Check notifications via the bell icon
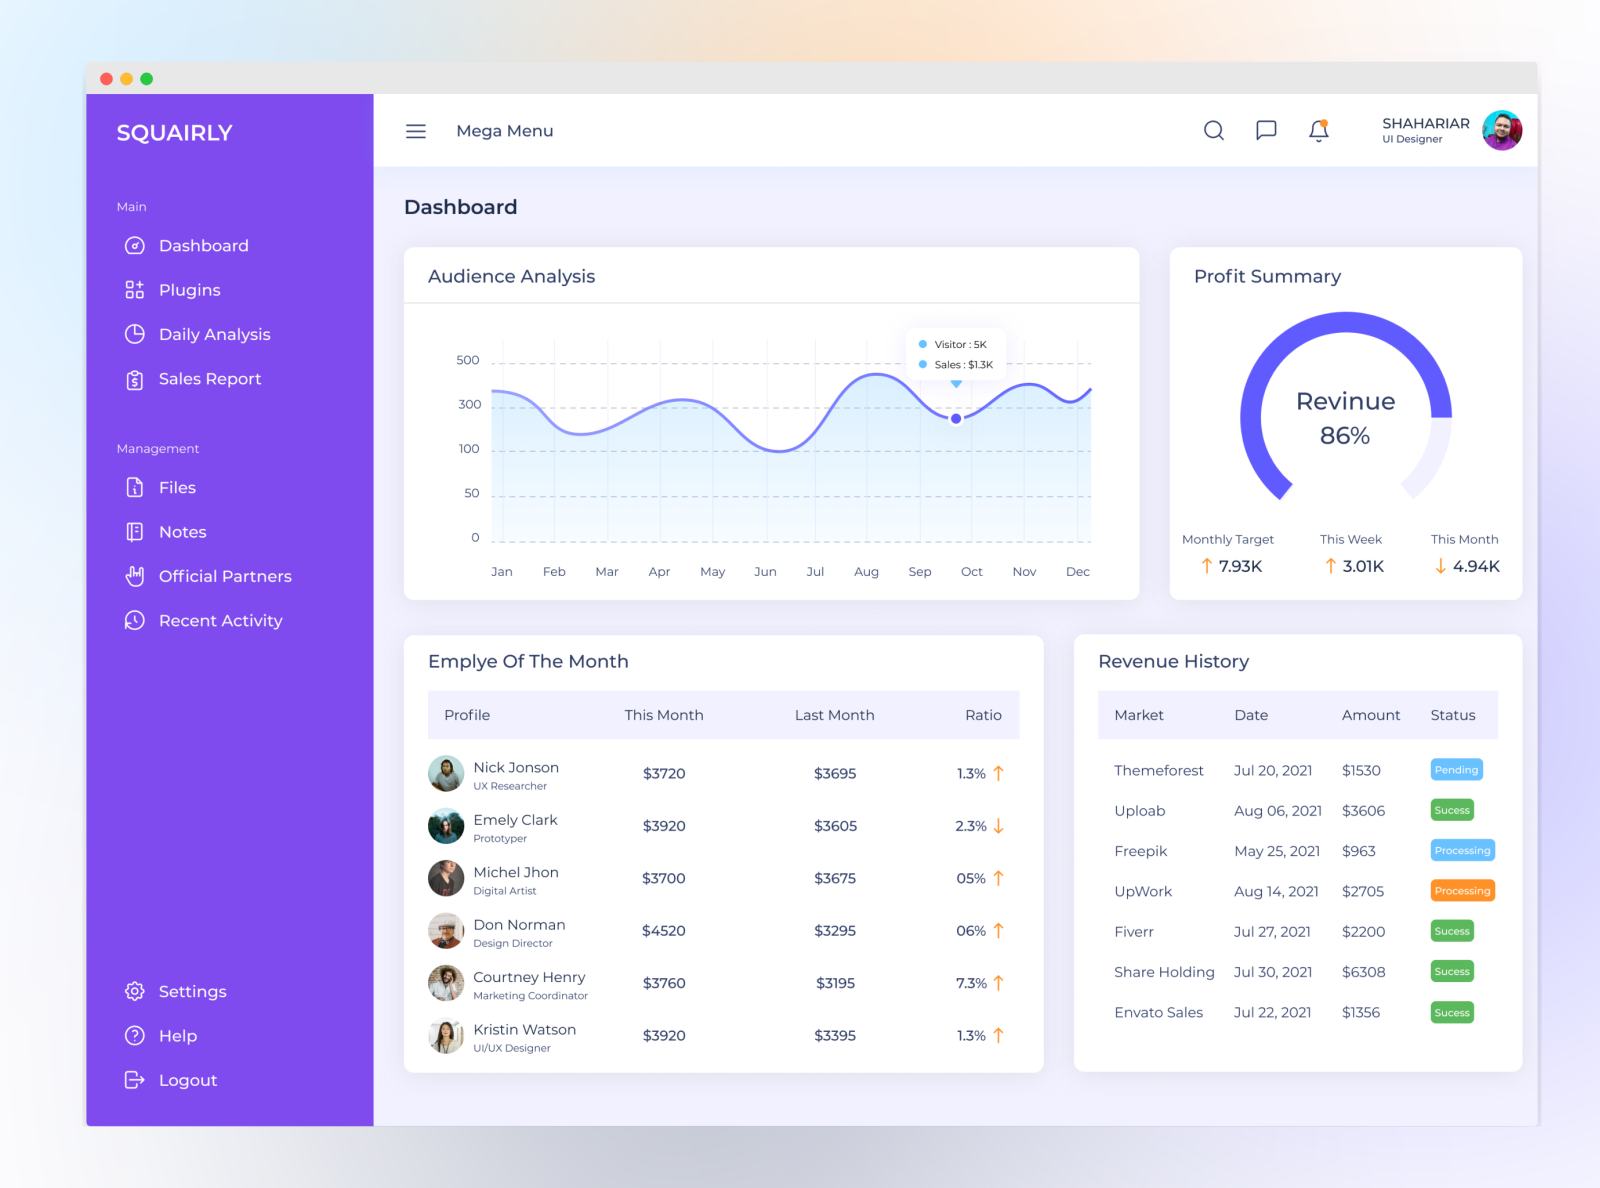 click(x=1318, y=131)
